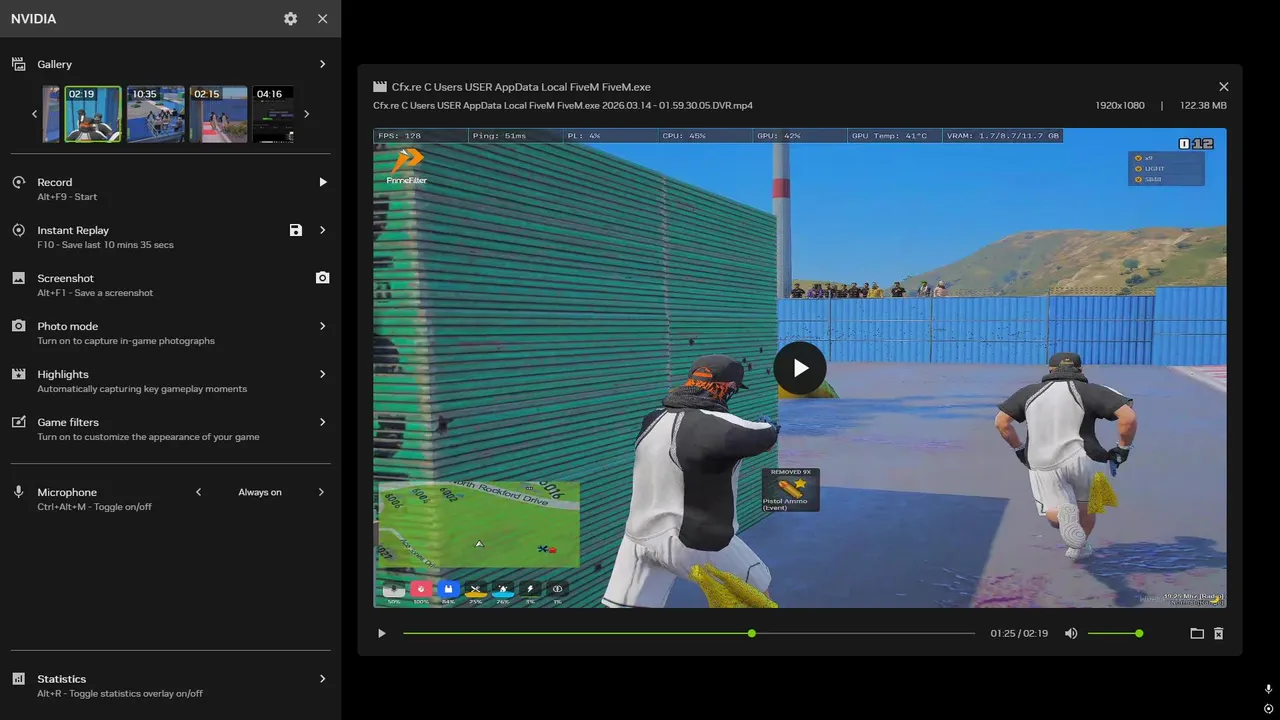Click the Statistics icon

pyautogui.click(x=18, y=679)
